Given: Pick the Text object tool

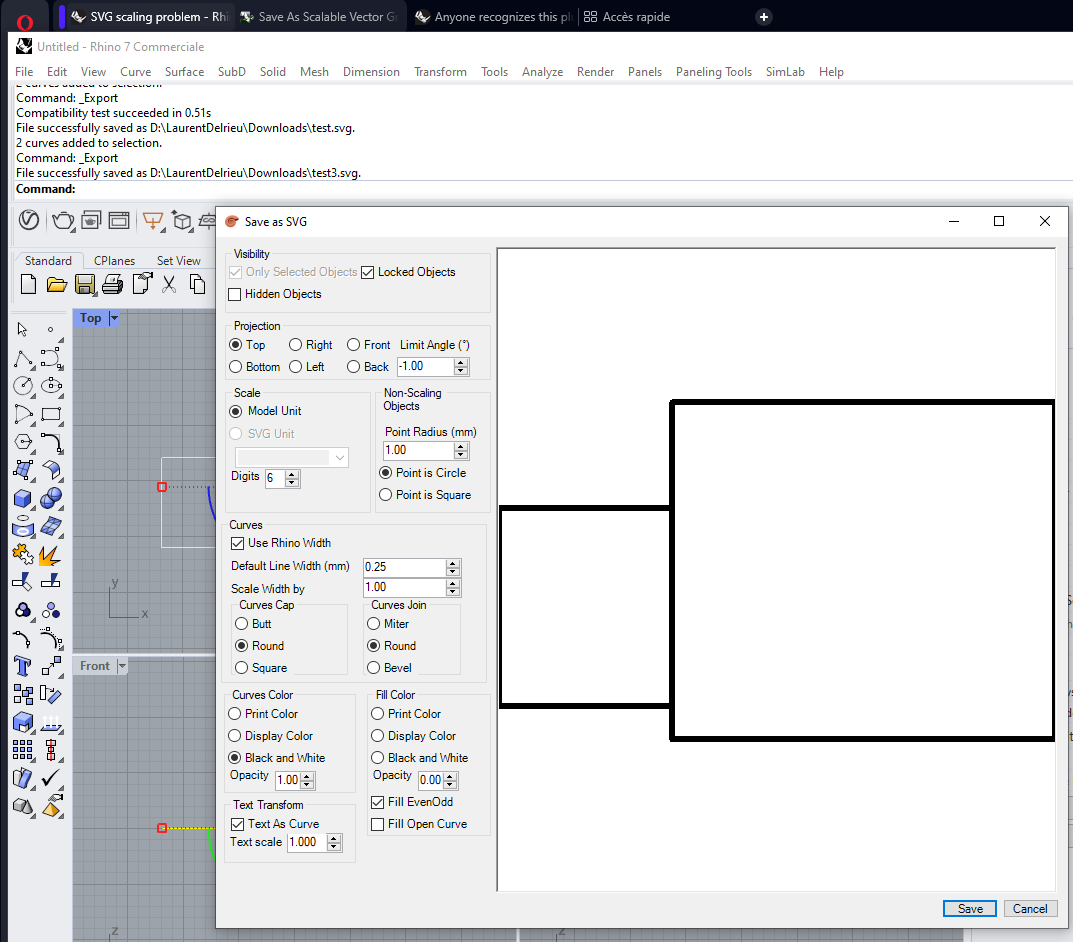Looking at the screenshot, I should click(23, 666).
